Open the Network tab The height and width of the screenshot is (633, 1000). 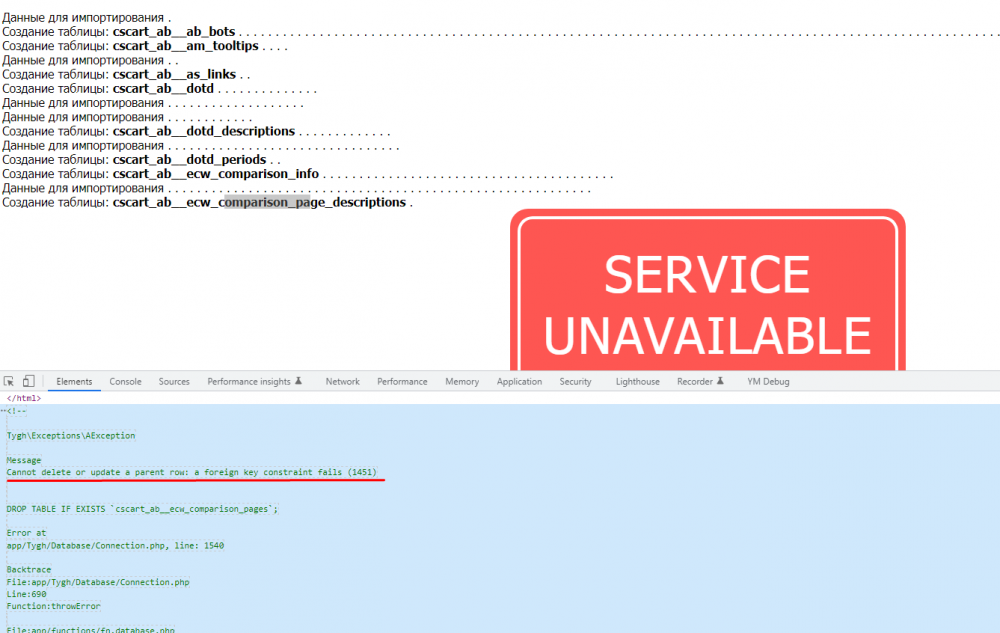[x=342, y=381]
